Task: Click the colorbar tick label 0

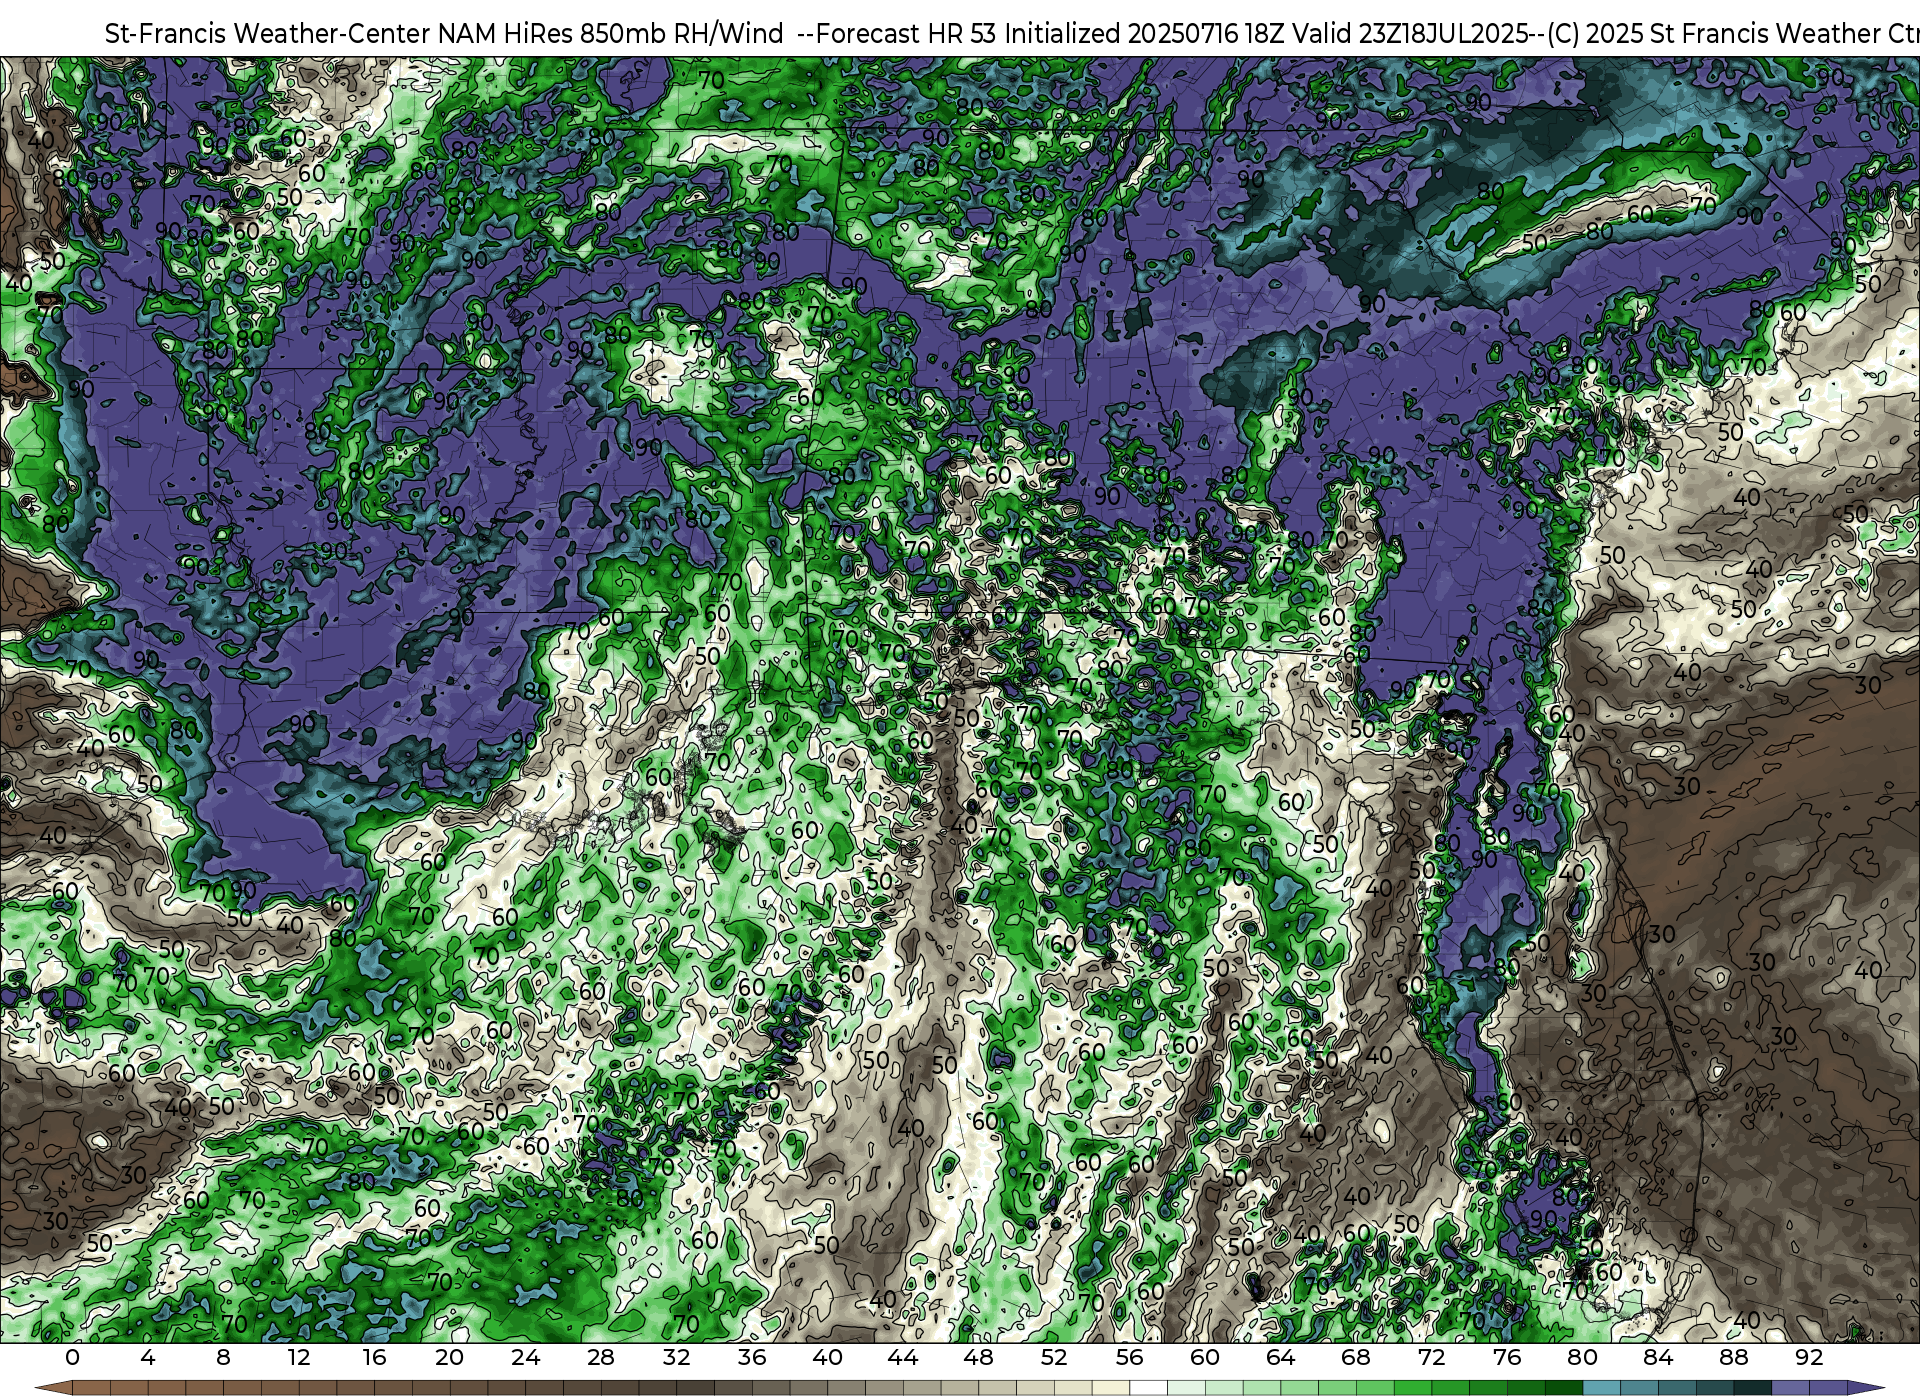Action: [72, 1357]
